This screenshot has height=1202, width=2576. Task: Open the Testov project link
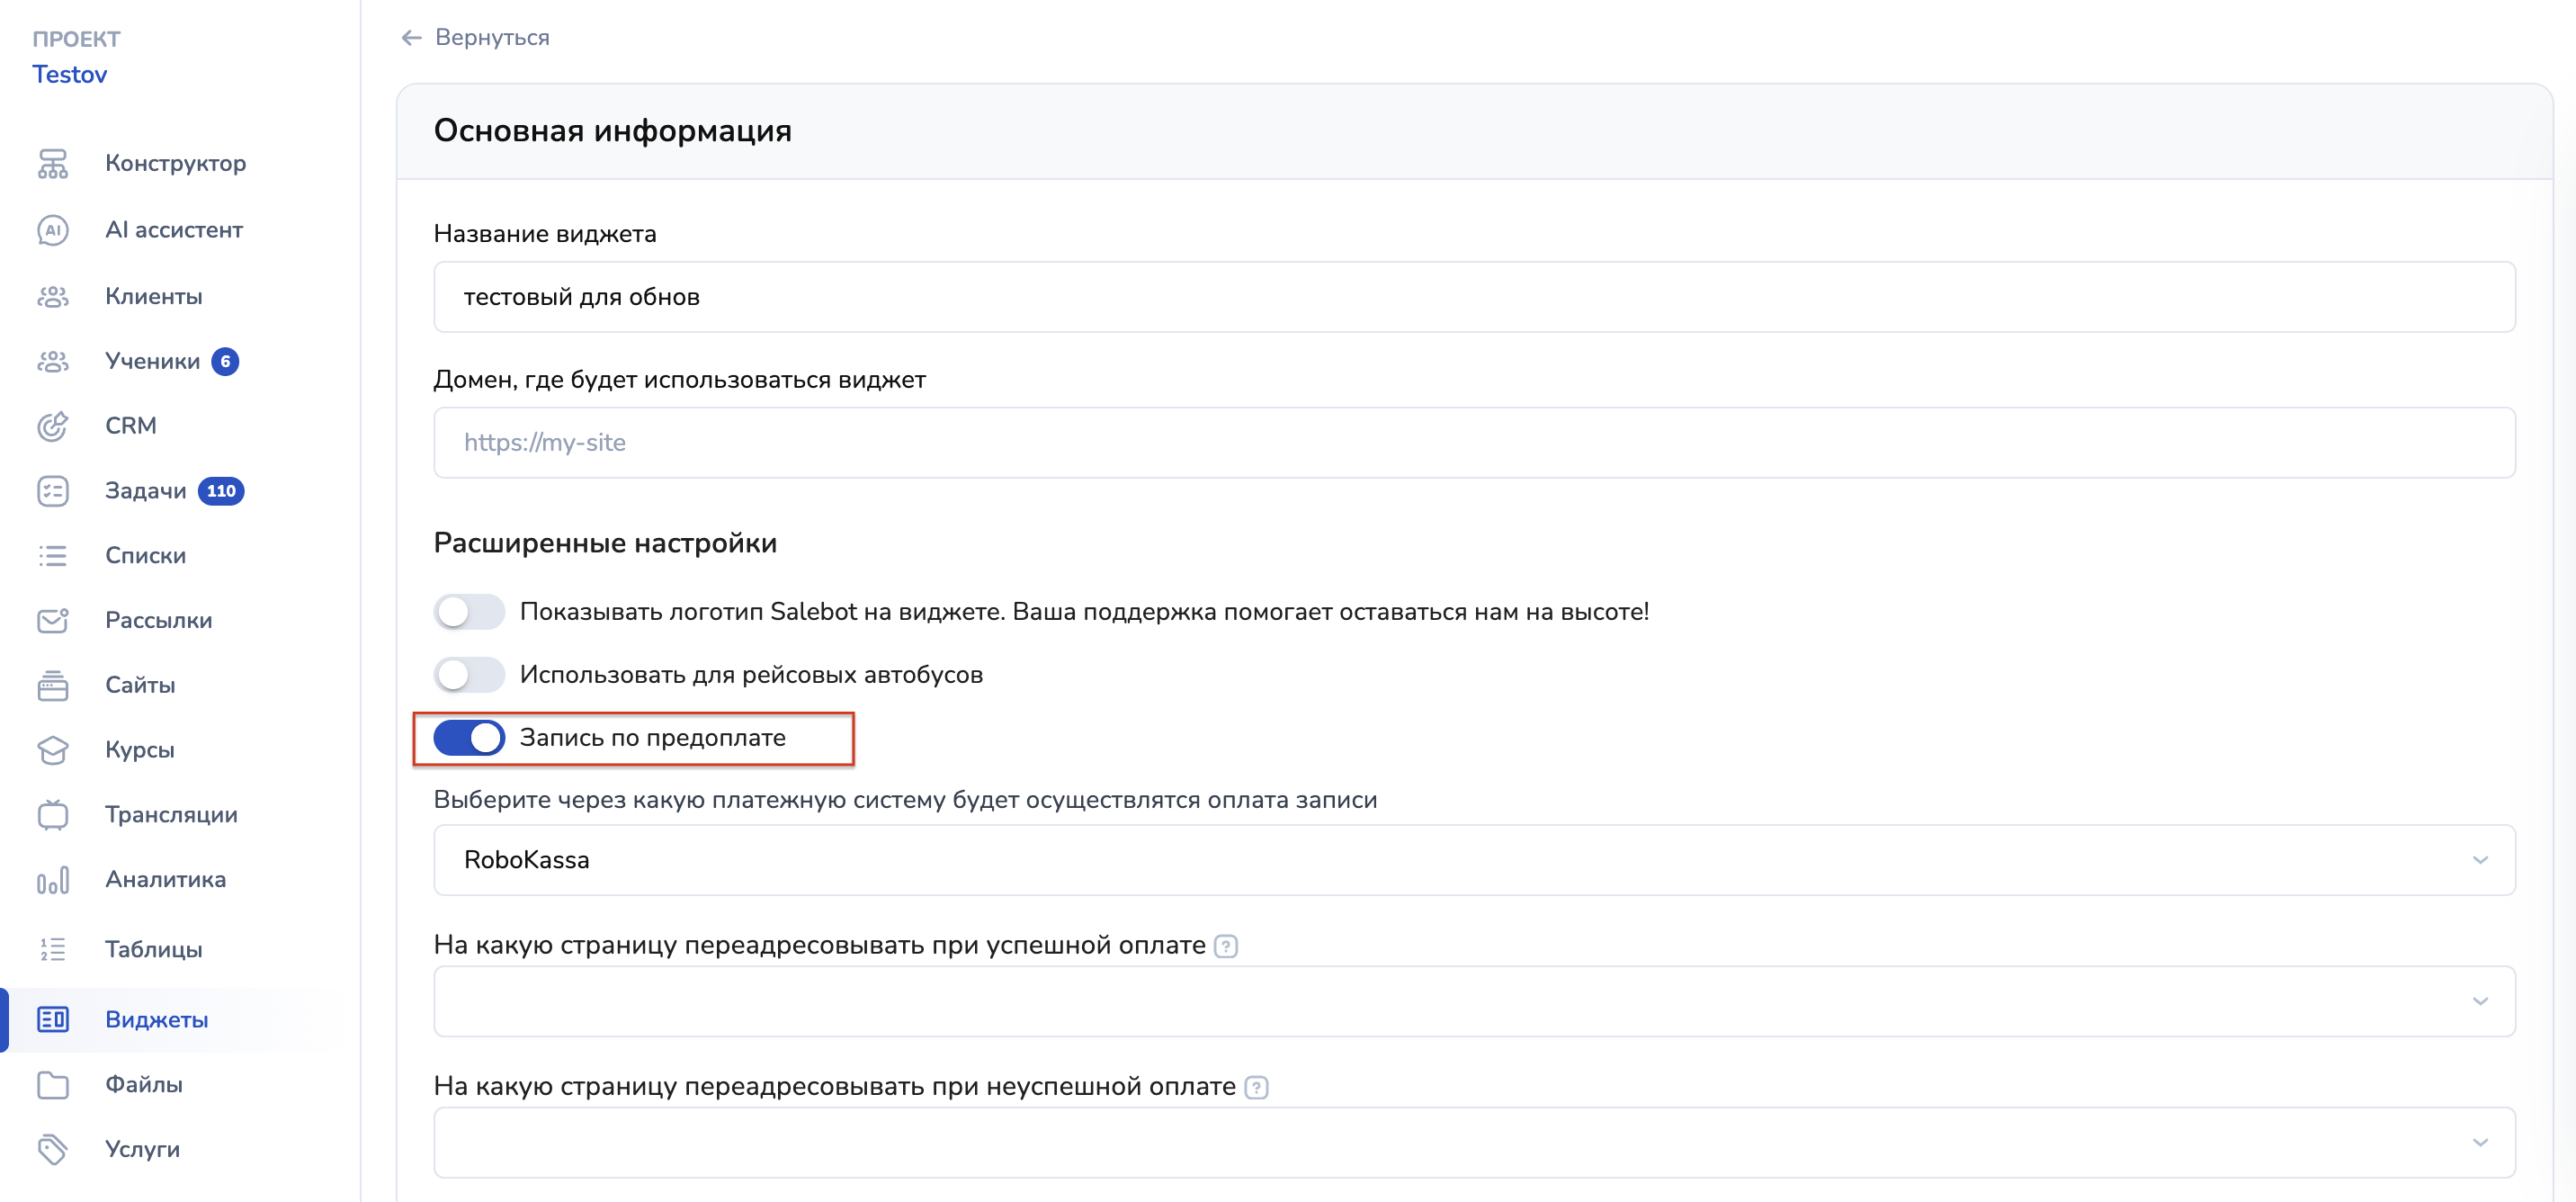click(70, 75)
